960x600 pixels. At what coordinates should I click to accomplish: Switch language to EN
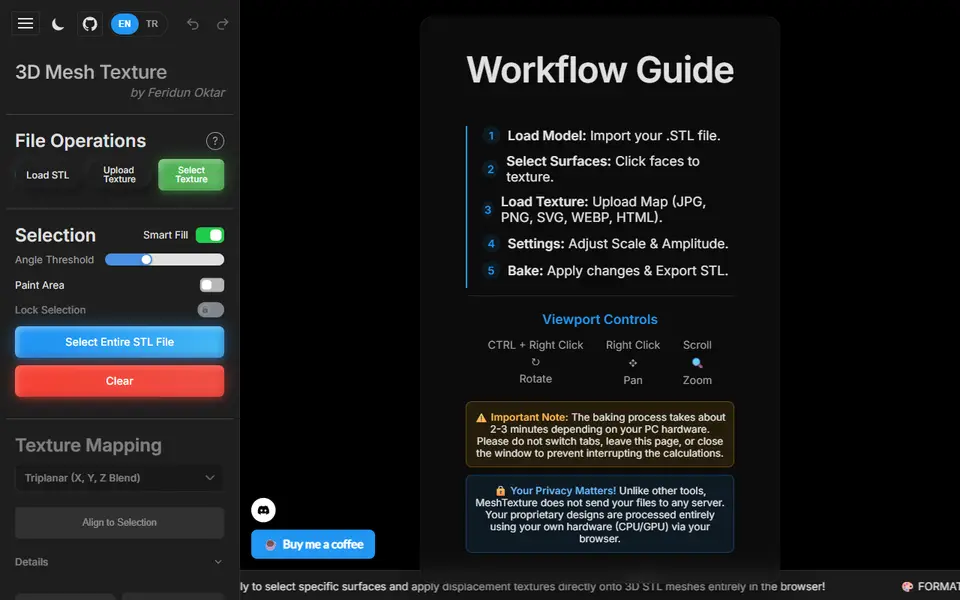pyautogui.click(x=124, y=24)
